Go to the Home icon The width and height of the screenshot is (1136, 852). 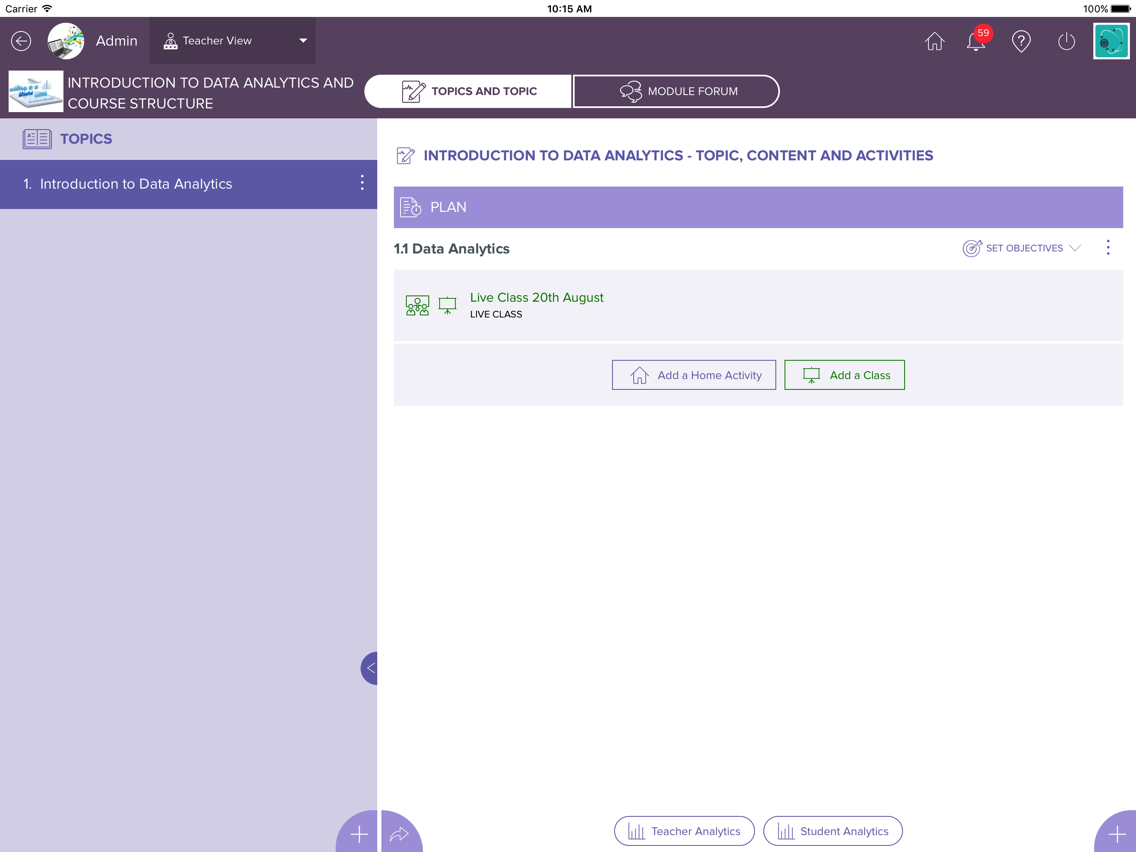click(x=935, y=41)
